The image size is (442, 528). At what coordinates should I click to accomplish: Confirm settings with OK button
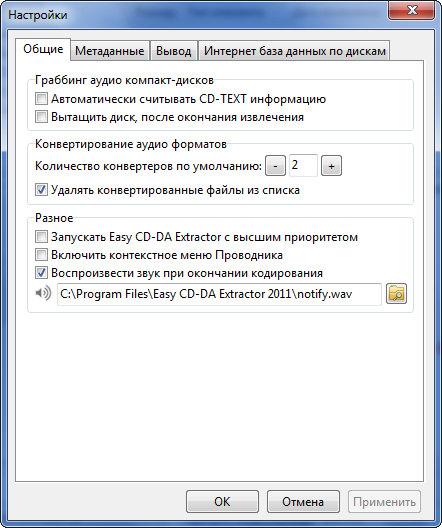222,501
